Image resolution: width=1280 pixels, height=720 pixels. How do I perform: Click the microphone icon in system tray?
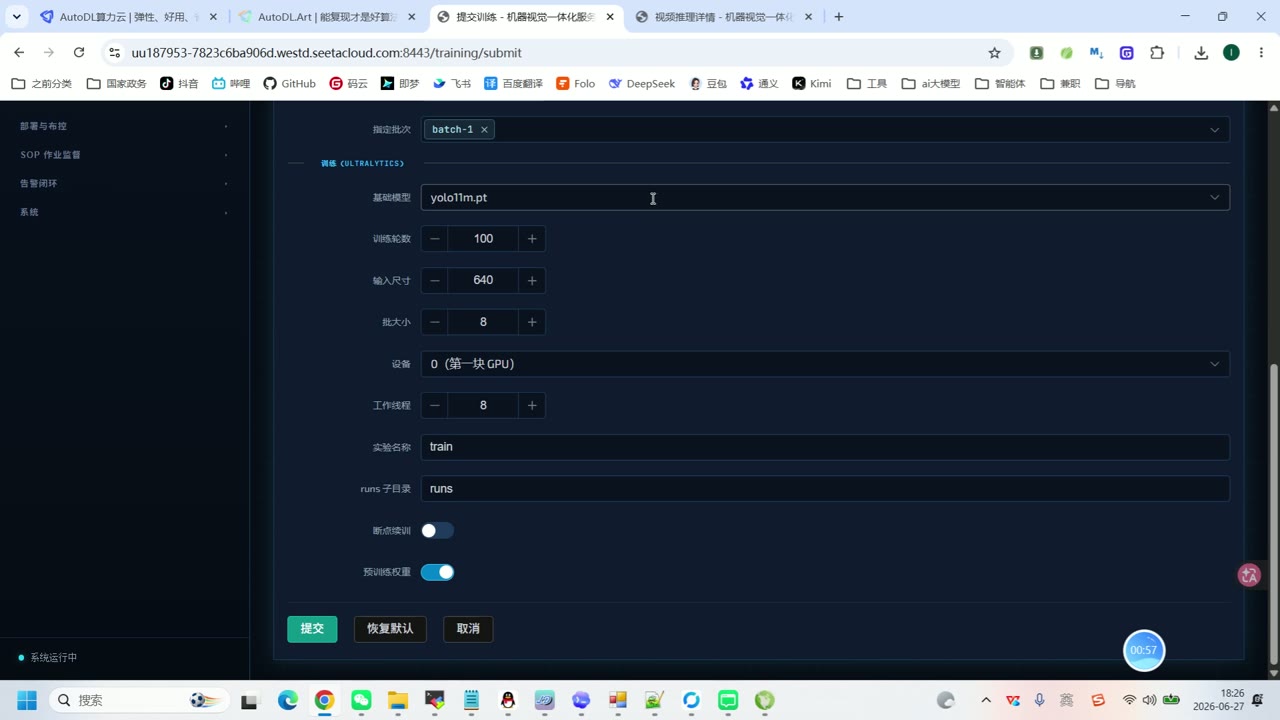point(1040,700)
